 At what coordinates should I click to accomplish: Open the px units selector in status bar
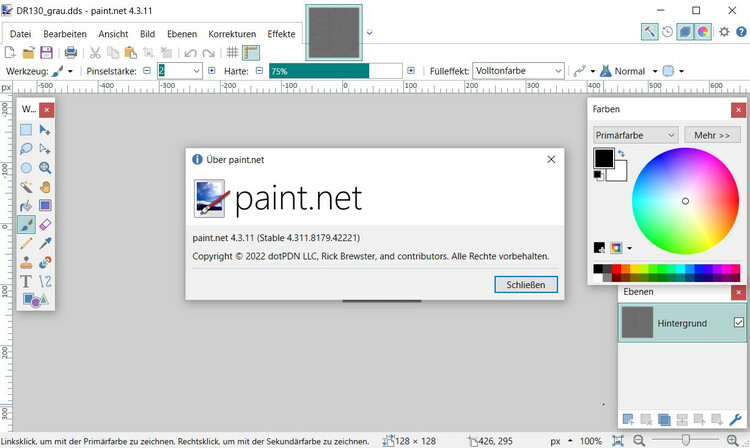pyautogui.click(x=561, y=441)
